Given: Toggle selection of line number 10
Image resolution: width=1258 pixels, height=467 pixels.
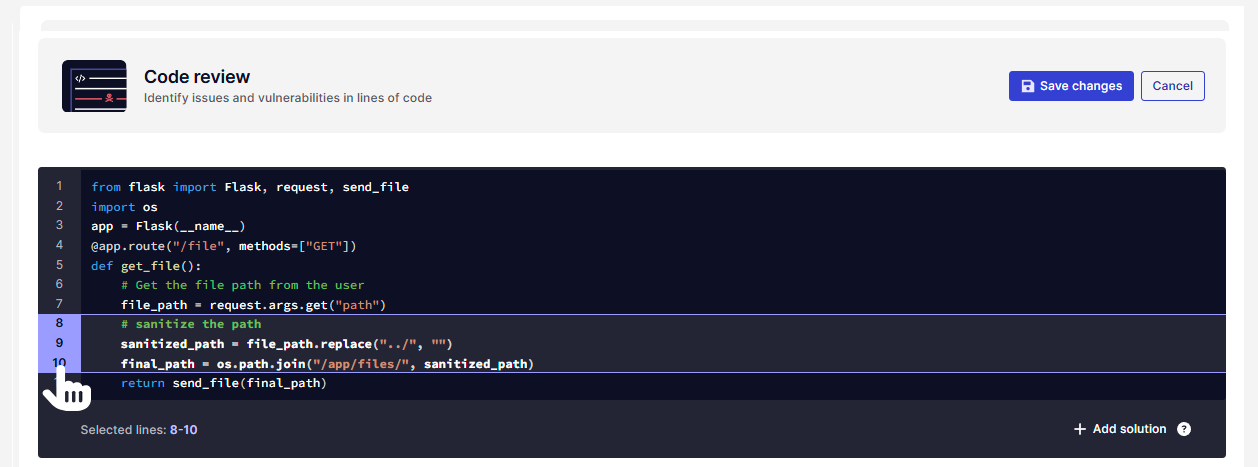Looking at the screenshot, I should pyautogui.click(x=59, y=363).
